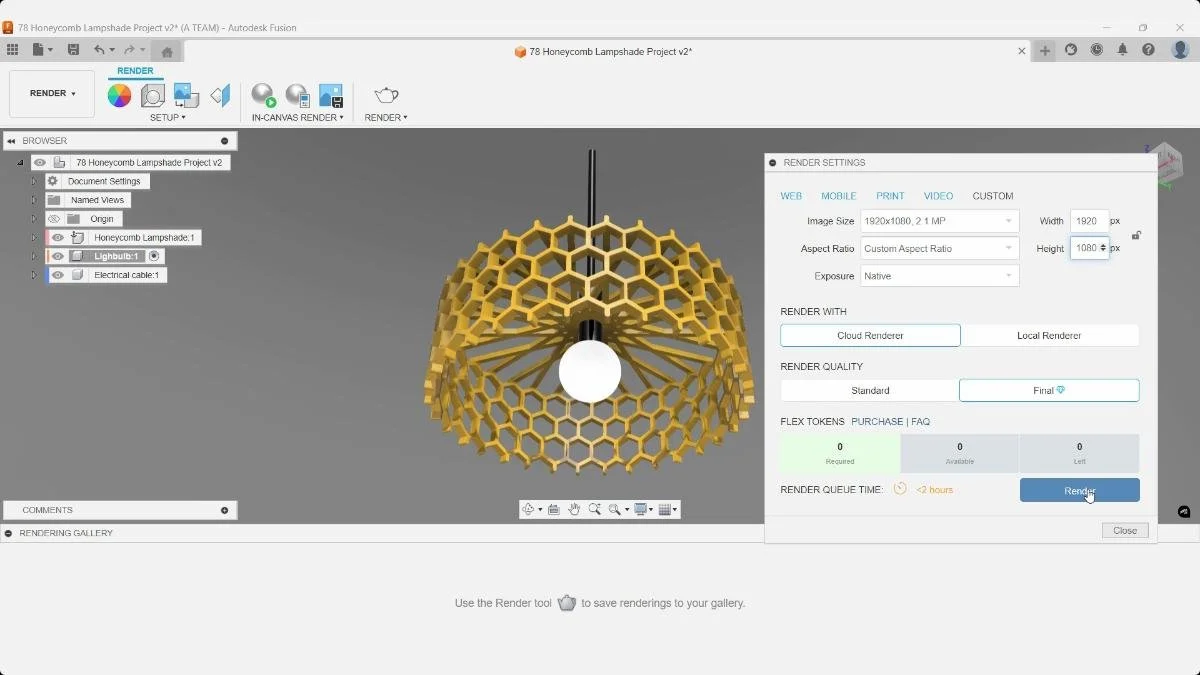The height and width of the screenshot is (675, 1200).
Task: Click the Undo arrow
Action: pos(99,50)
